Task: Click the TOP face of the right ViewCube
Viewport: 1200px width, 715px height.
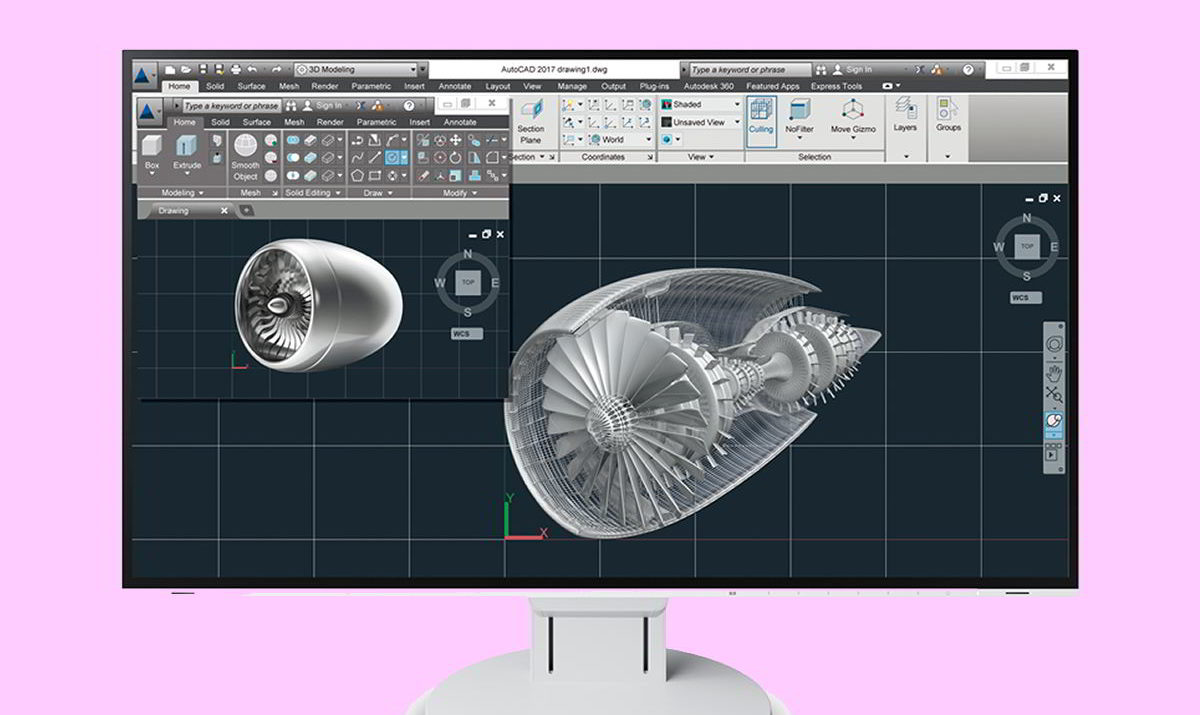Action: click(x=1025, y=246)
